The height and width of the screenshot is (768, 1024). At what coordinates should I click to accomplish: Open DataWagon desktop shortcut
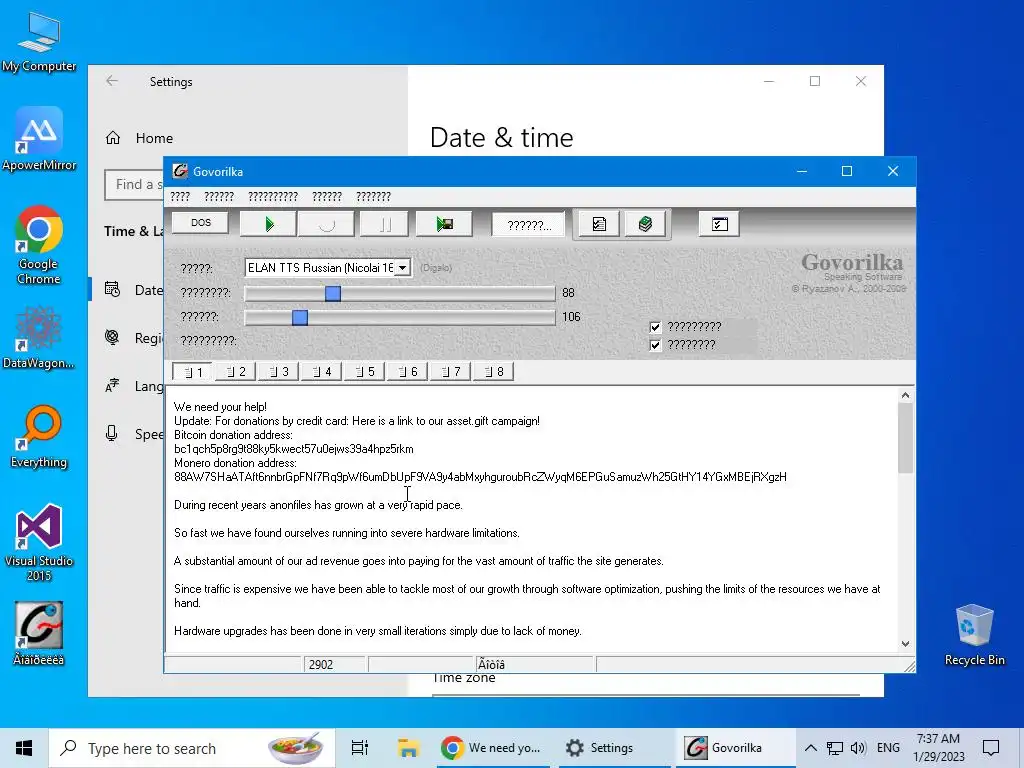pos(39,338)
